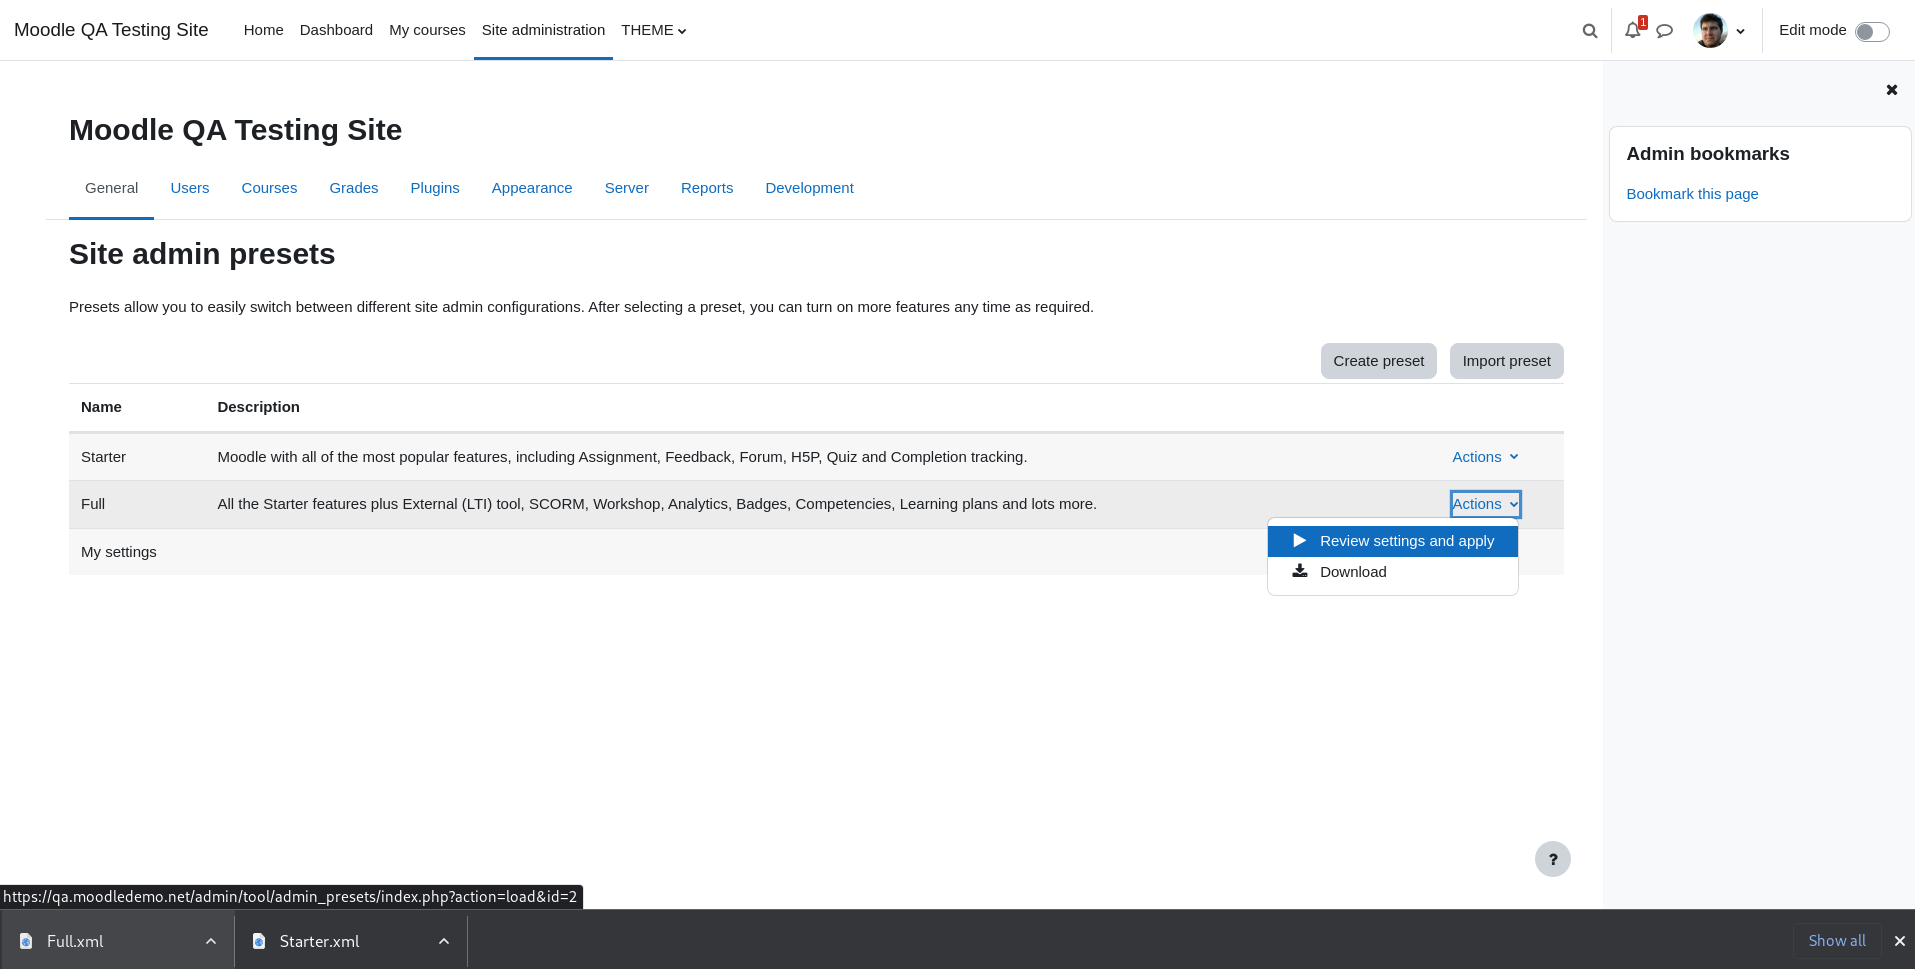This screenshot has width=1915, height=969.
Task: Switch to the Appearance tab
Action: click(532, 188)
